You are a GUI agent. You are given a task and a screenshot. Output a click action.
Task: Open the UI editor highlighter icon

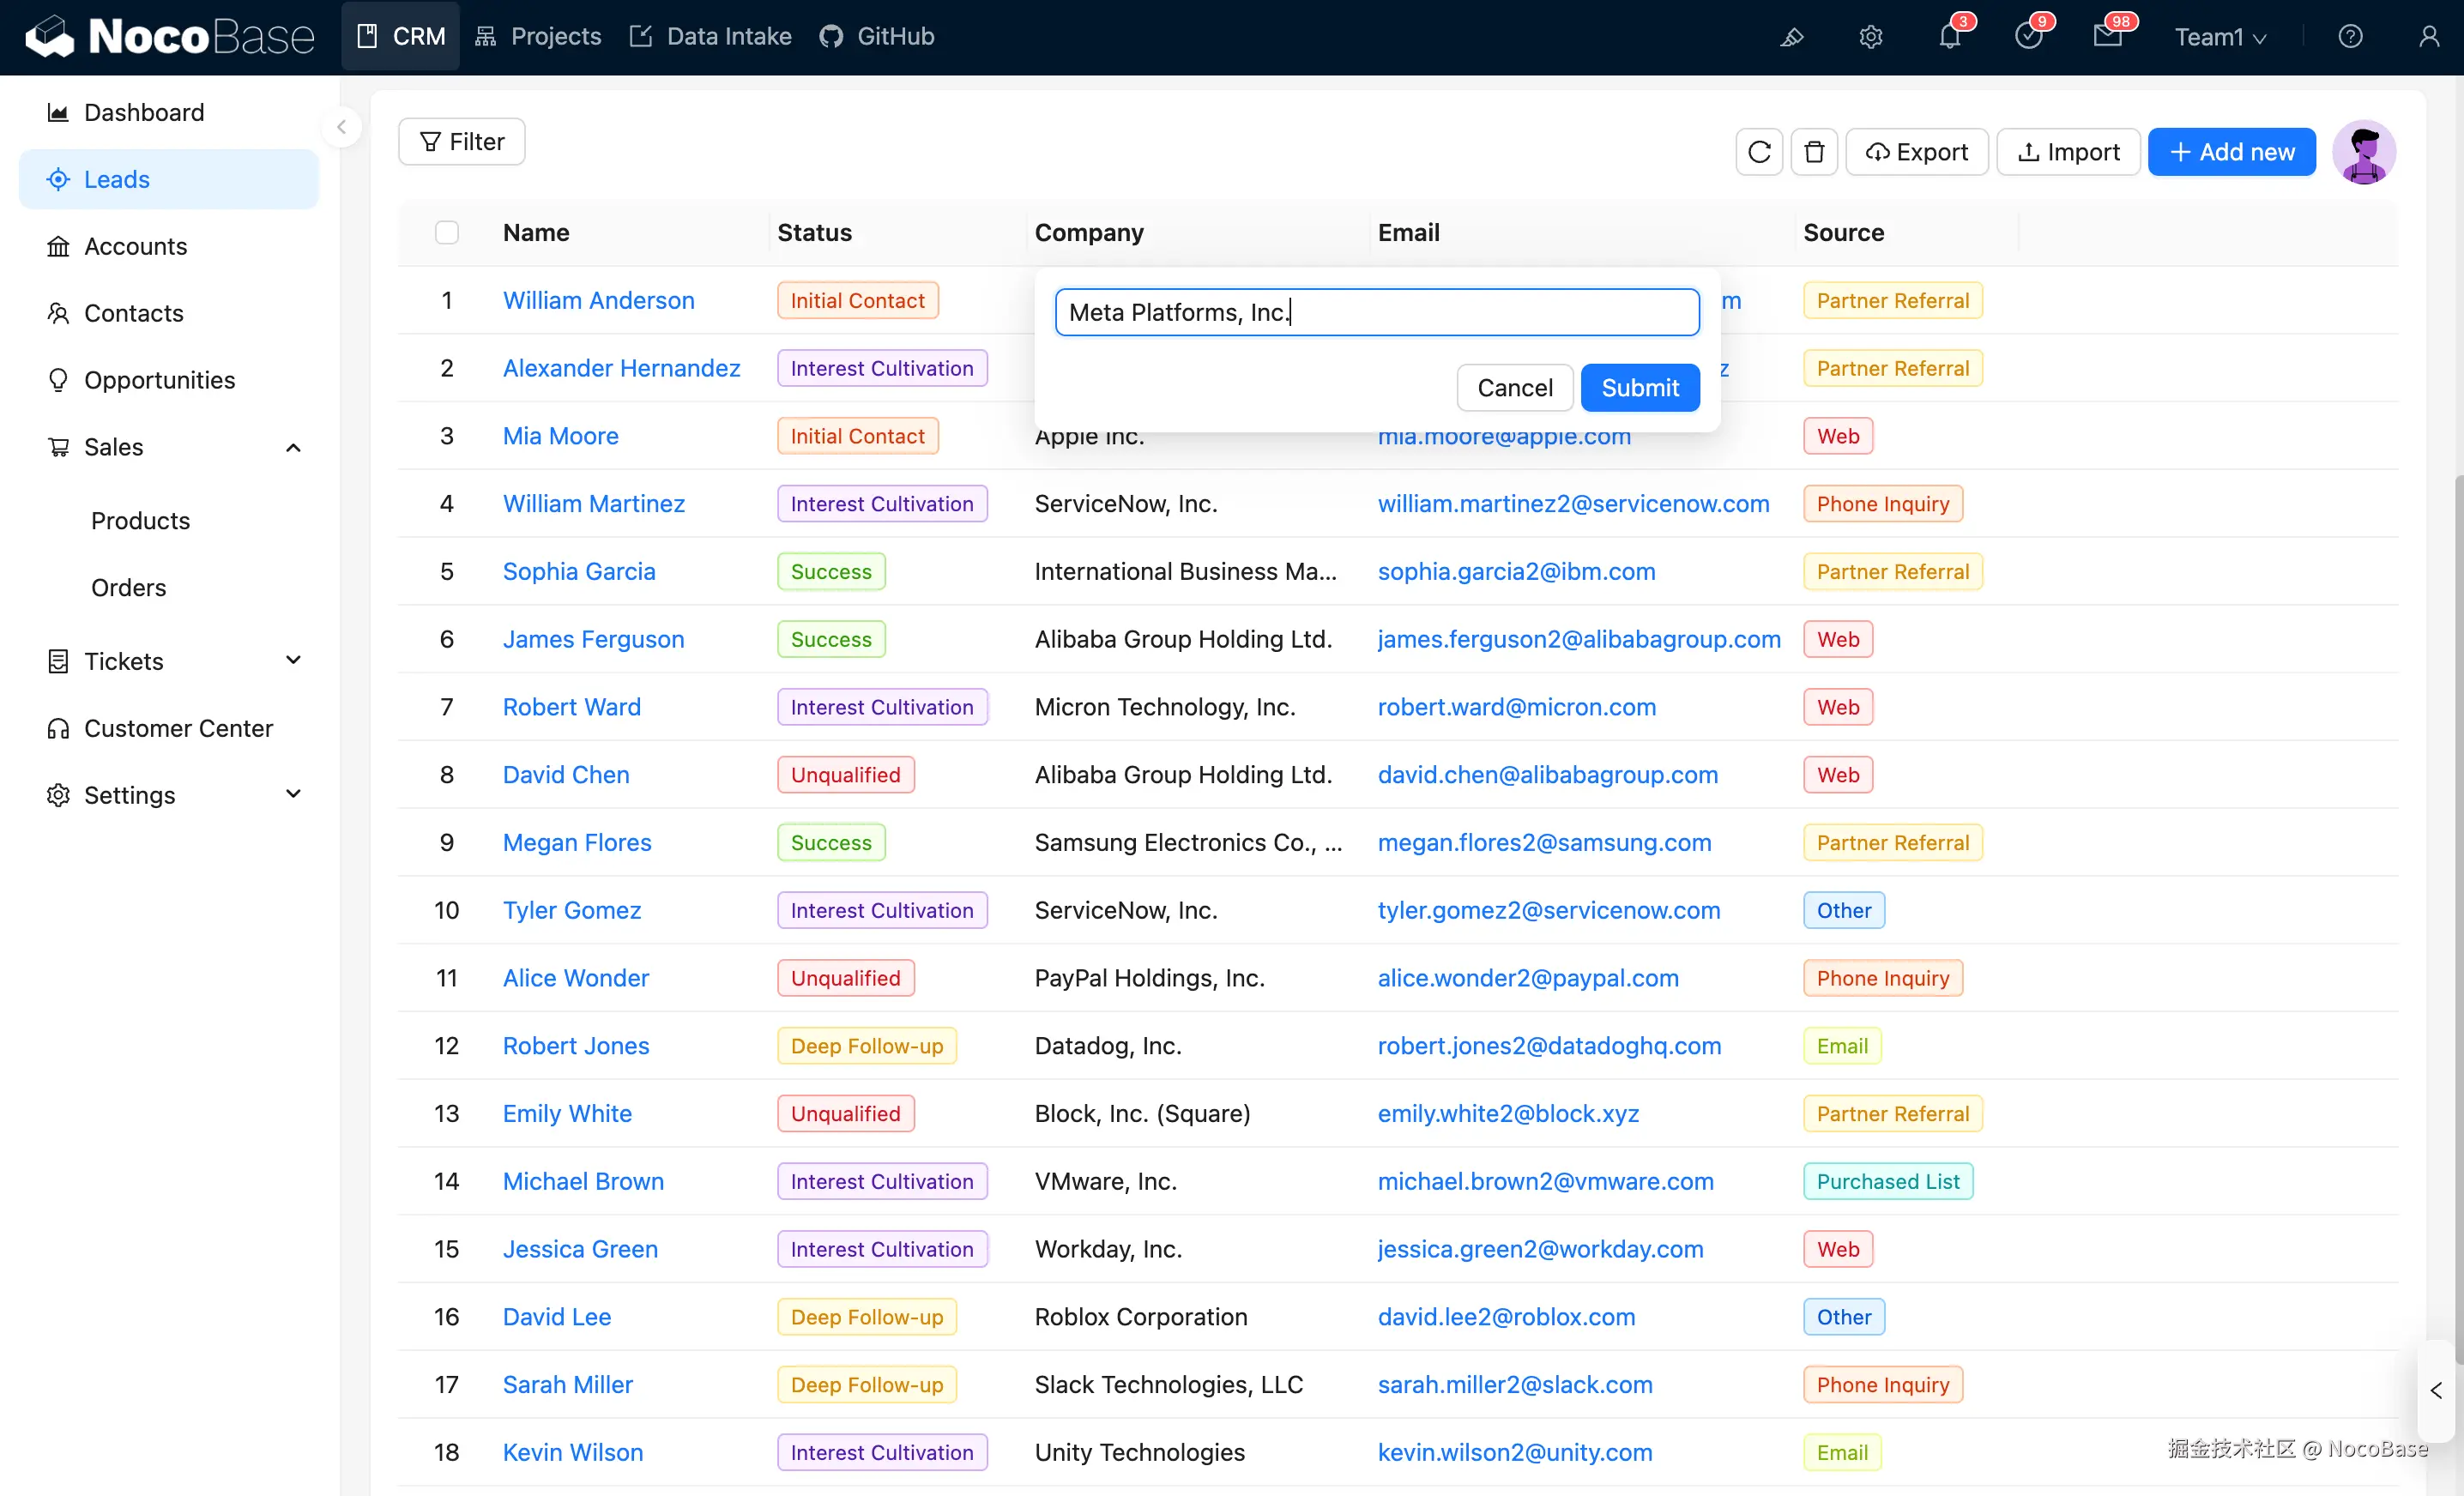(x=1791, y=37)
